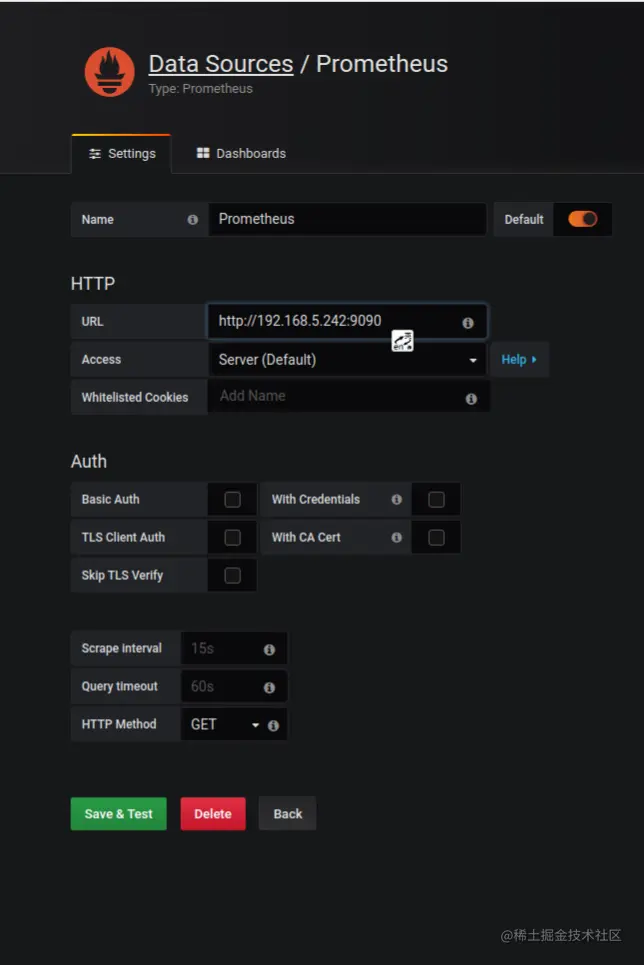Check the With CA Cert checkbox
Viewport: 644px width, 965px height.
436,537
